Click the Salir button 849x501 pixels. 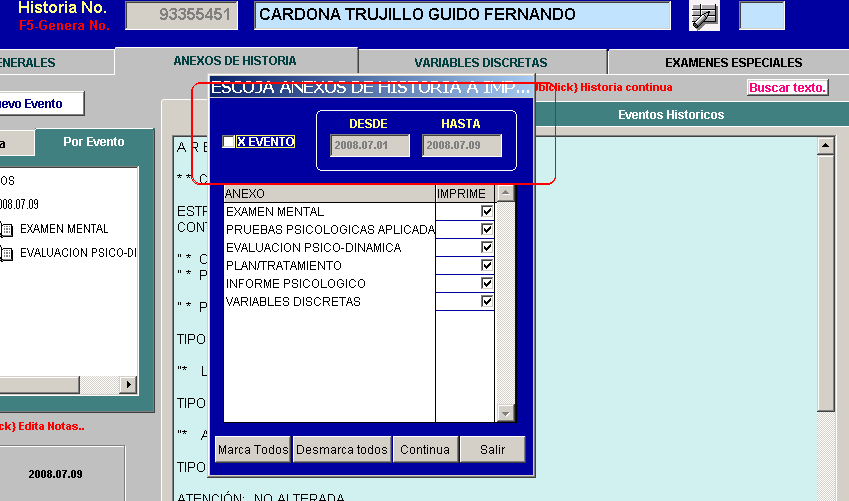tap(492, 450)
